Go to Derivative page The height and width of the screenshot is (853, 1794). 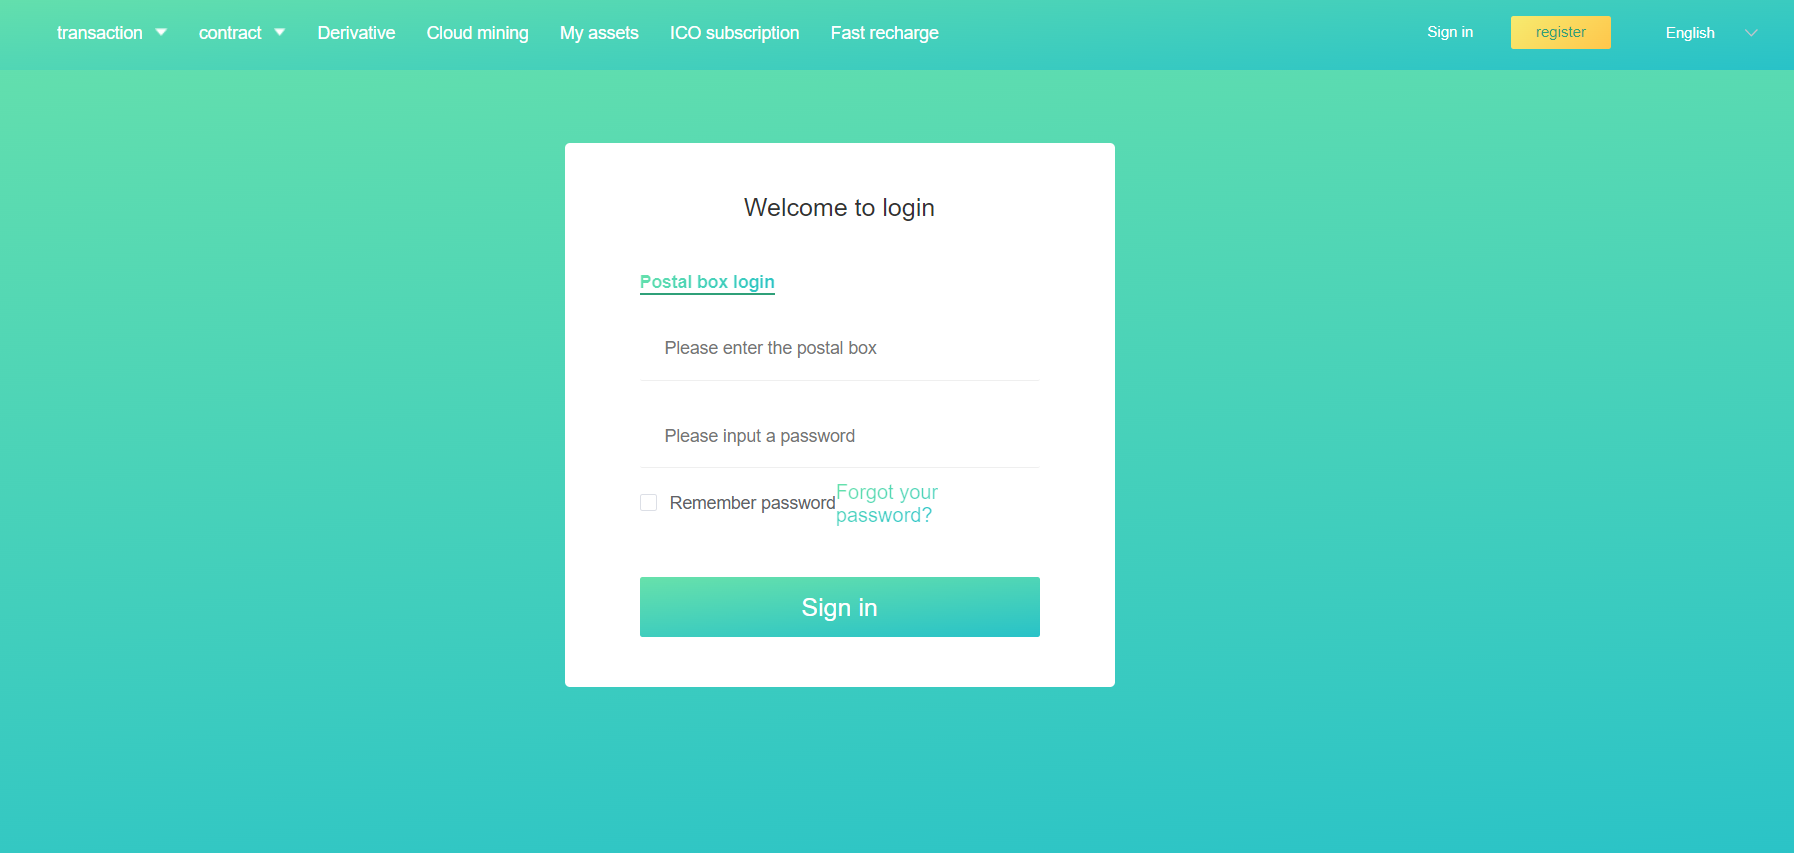(356, 33)
